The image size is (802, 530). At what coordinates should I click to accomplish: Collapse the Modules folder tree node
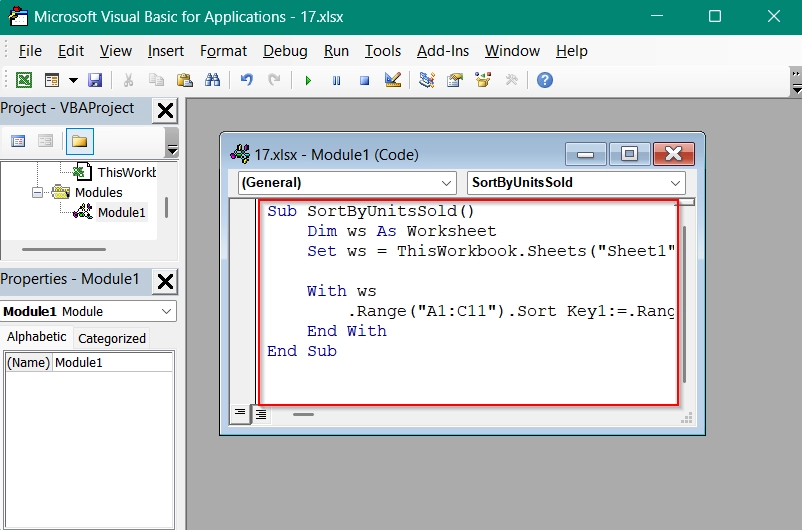click(x=37, y=193)
